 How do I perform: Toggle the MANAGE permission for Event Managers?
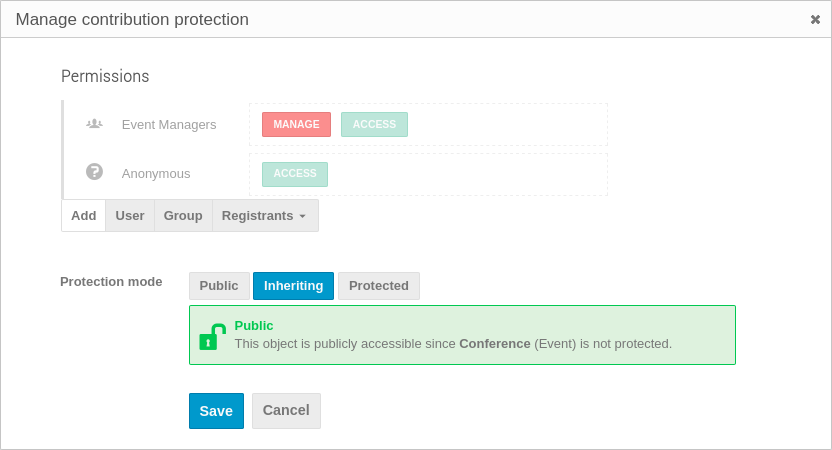(296, 125)
